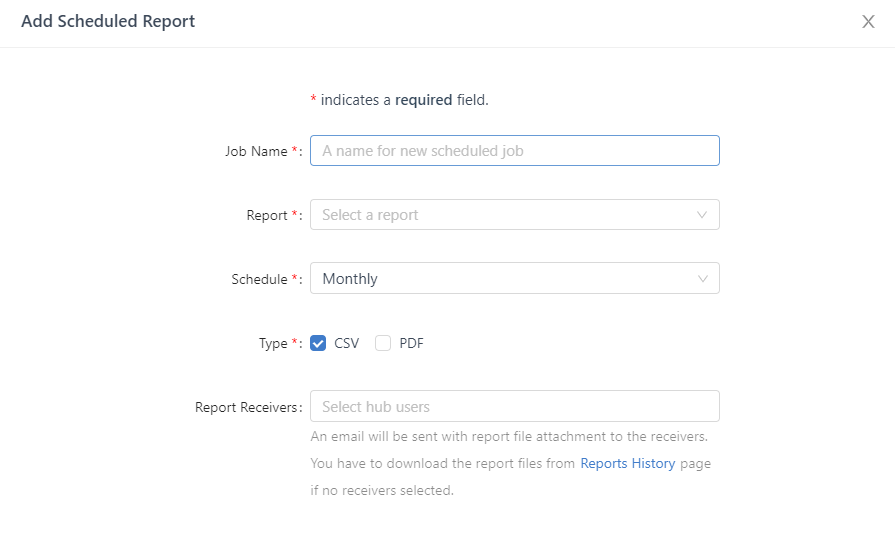Click the chevron arrow in Schedule field
The image size is (895, 543).
coord(702,279)
